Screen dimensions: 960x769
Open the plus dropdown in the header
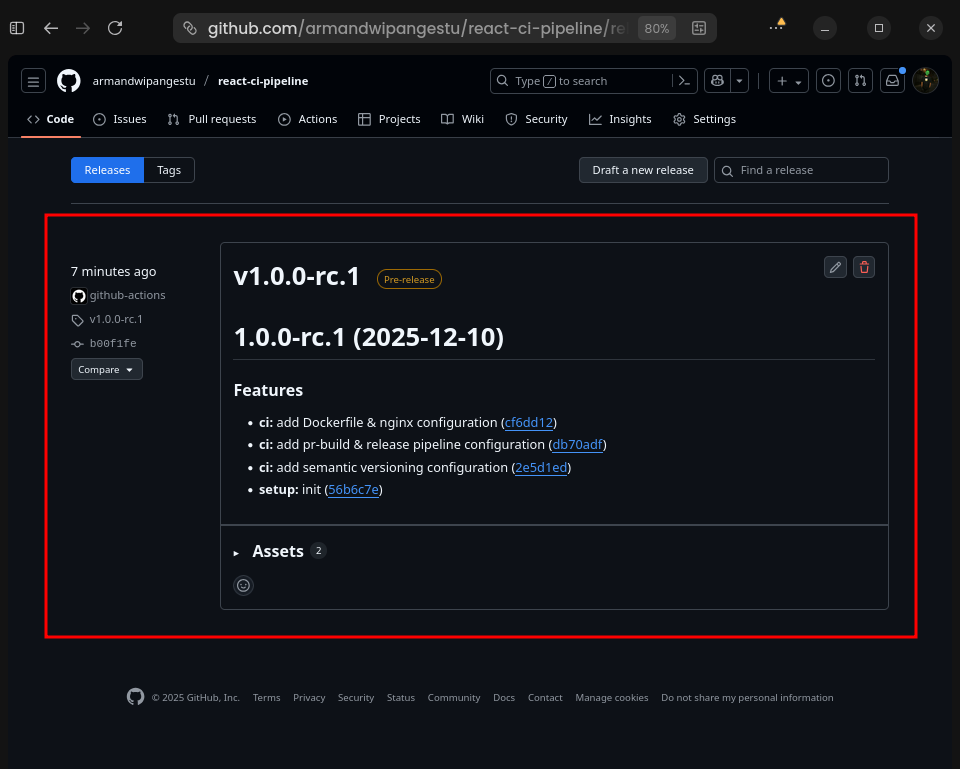(x=788, y=81)
